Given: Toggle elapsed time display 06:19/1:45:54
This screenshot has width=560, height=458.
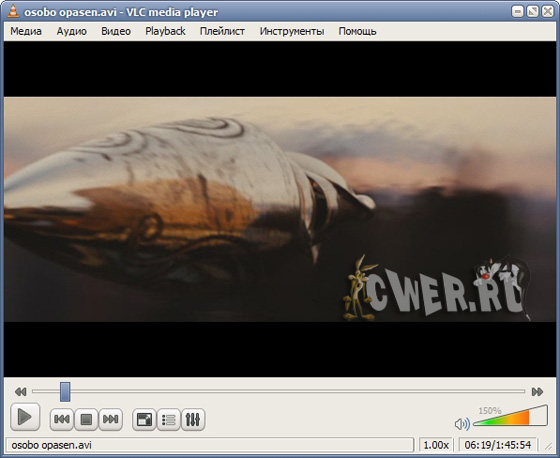Looking at the screenshot, I should (x=498, y=445).
